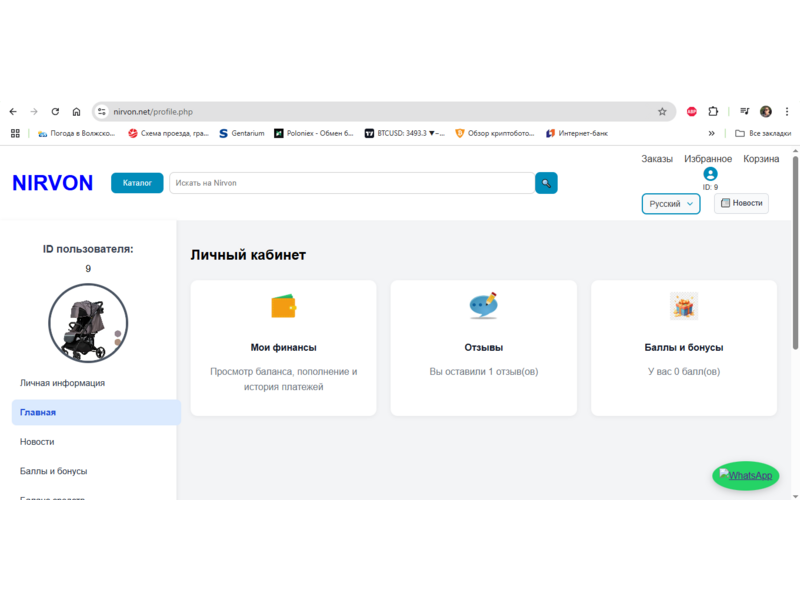Open Баллы и бонусы in sidebar menu

coord(53,471)
